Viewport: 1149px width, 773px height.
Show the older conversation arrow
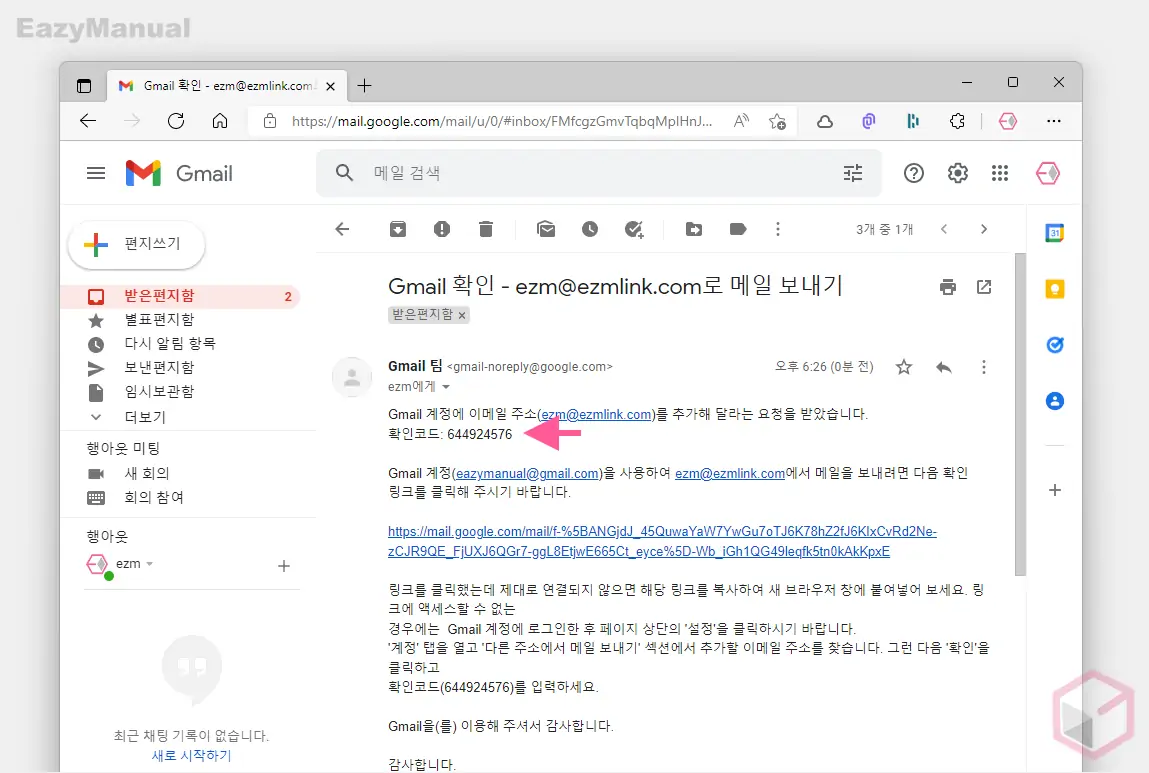[x=984, y=229]
